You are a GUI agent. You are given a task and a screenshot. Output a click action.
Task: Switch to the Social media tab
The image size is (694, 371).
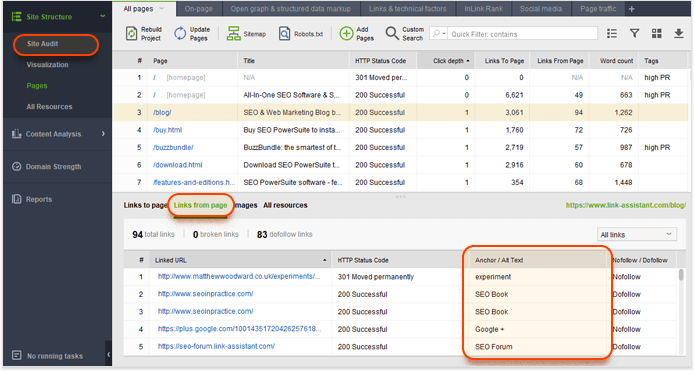[x=540, y=9]
